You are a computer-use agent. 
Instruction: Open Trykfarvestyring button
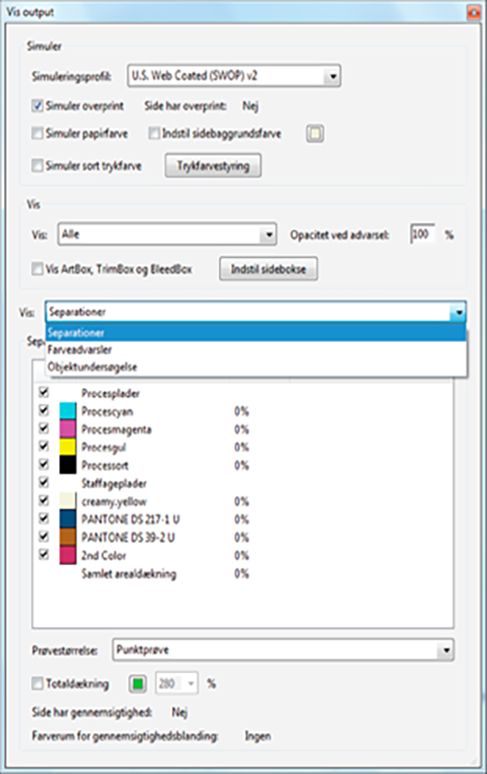pos(213,166)
